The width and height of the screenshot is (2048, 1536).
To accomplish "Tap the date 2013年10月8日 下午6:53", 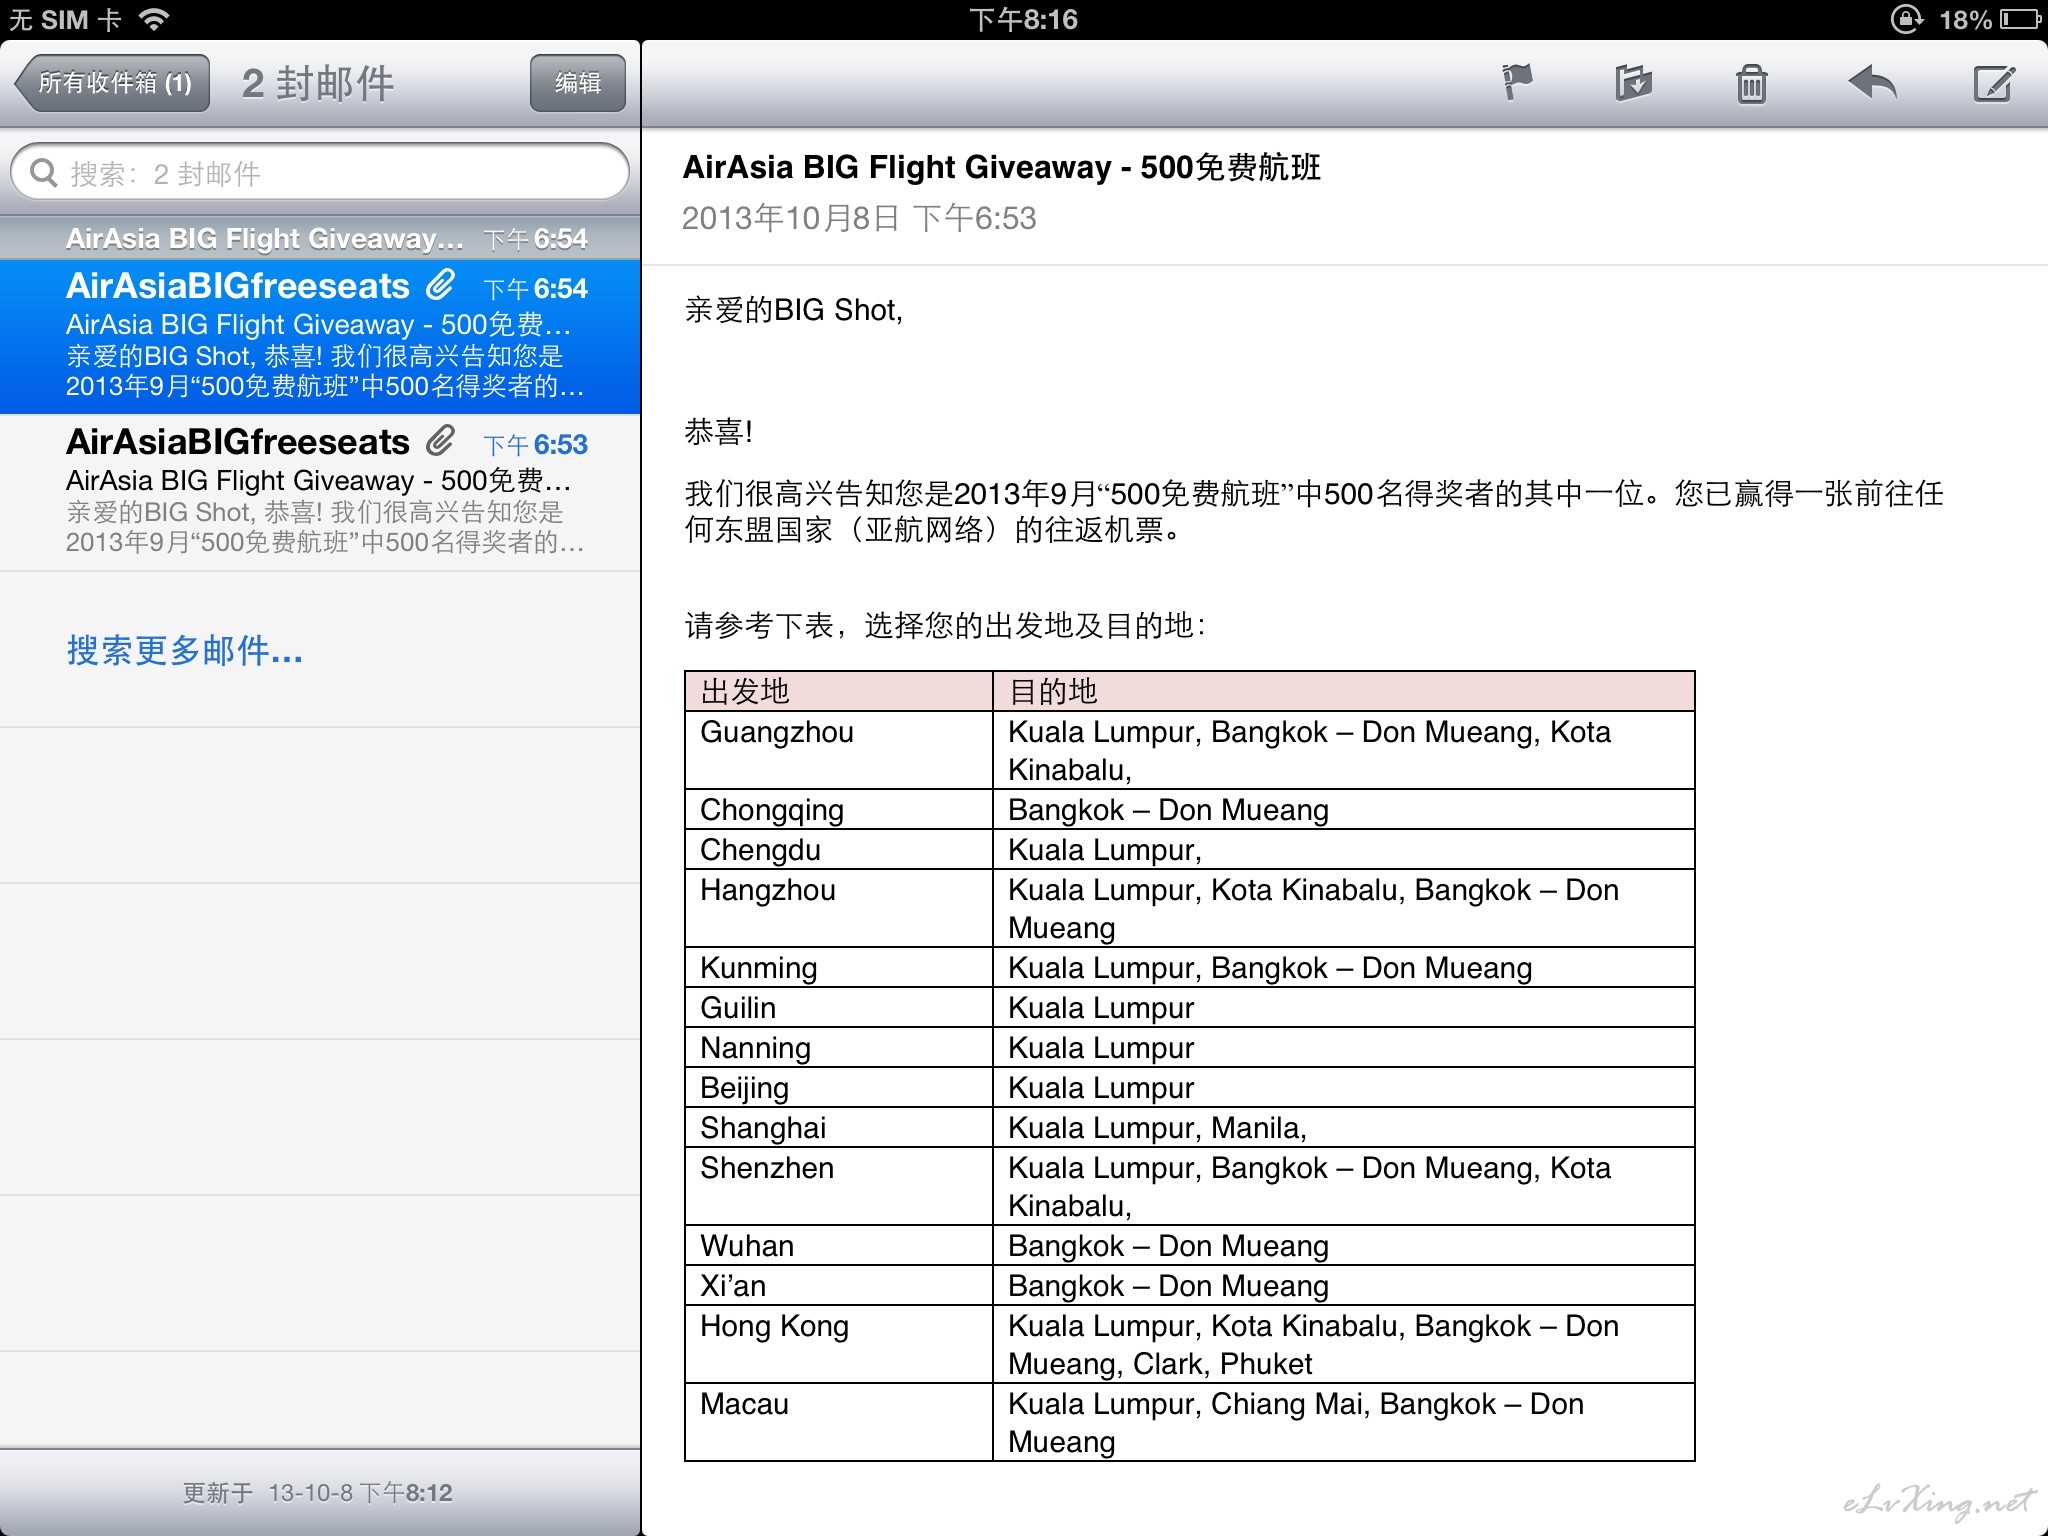I will (x=859, y=218).
